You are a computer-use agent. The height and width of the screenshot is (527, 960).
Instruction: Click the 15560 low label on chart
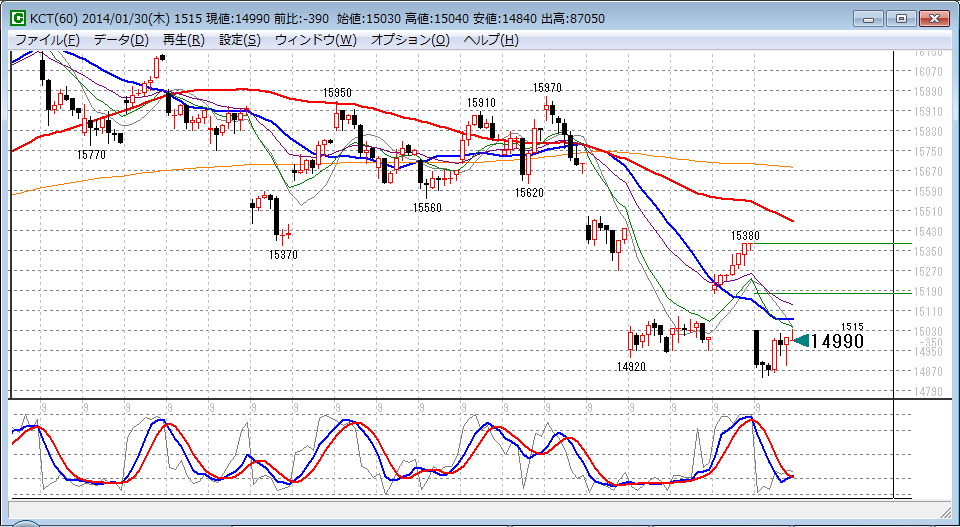427,207
